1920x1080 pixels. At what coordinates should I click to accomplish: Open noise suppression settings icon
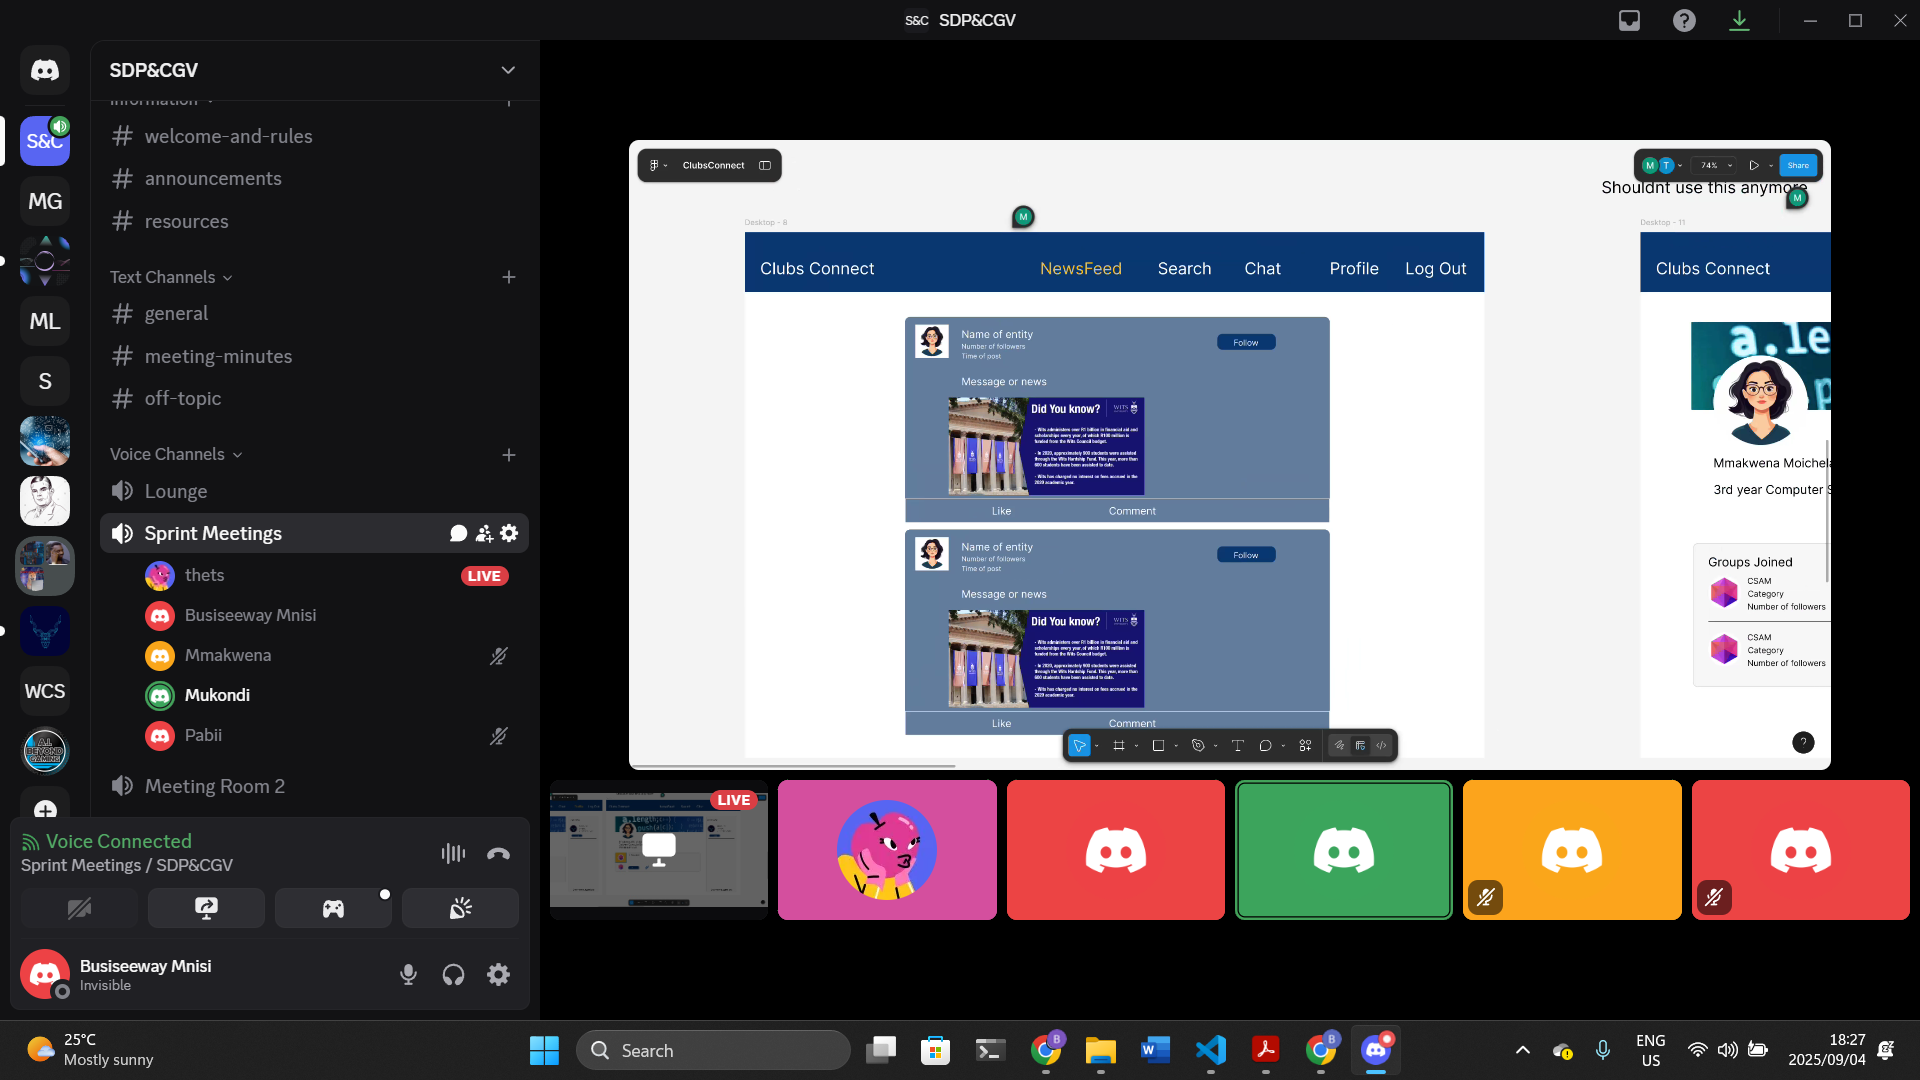tap(453, 853)
